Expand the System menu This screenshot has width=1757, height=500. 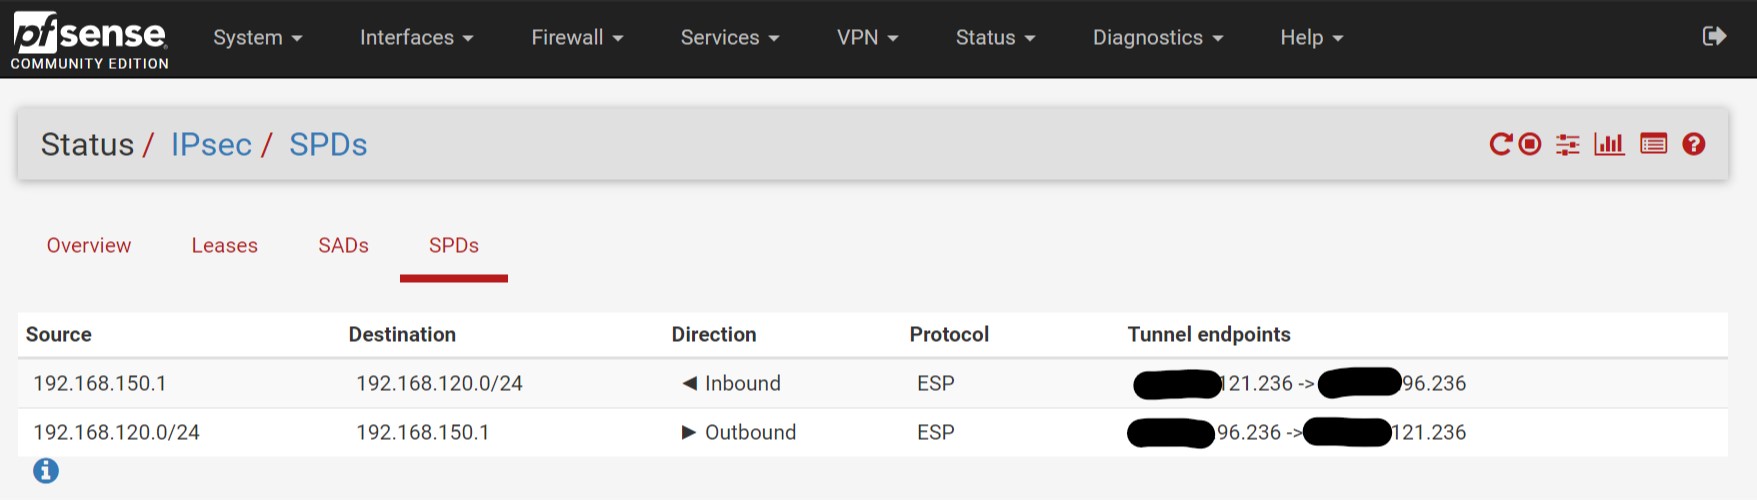[x=257, y=38]
